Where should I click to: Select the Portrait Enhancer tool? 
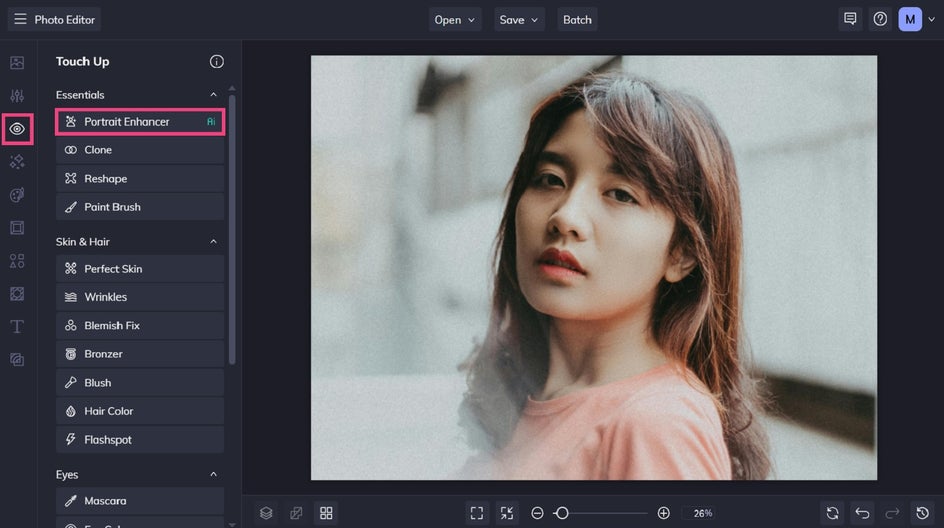pyautogui.click(x=140, y=122)
